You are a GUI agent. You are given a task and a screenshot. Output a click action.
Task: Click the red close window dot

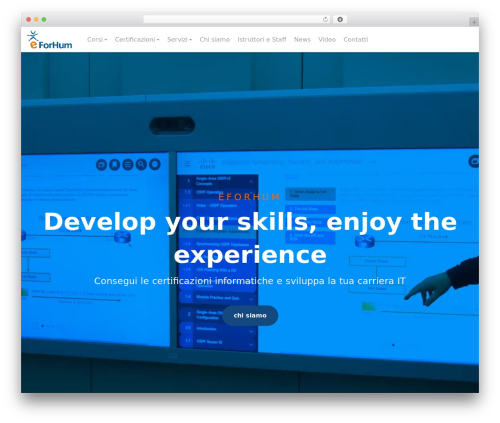[29, 19]
